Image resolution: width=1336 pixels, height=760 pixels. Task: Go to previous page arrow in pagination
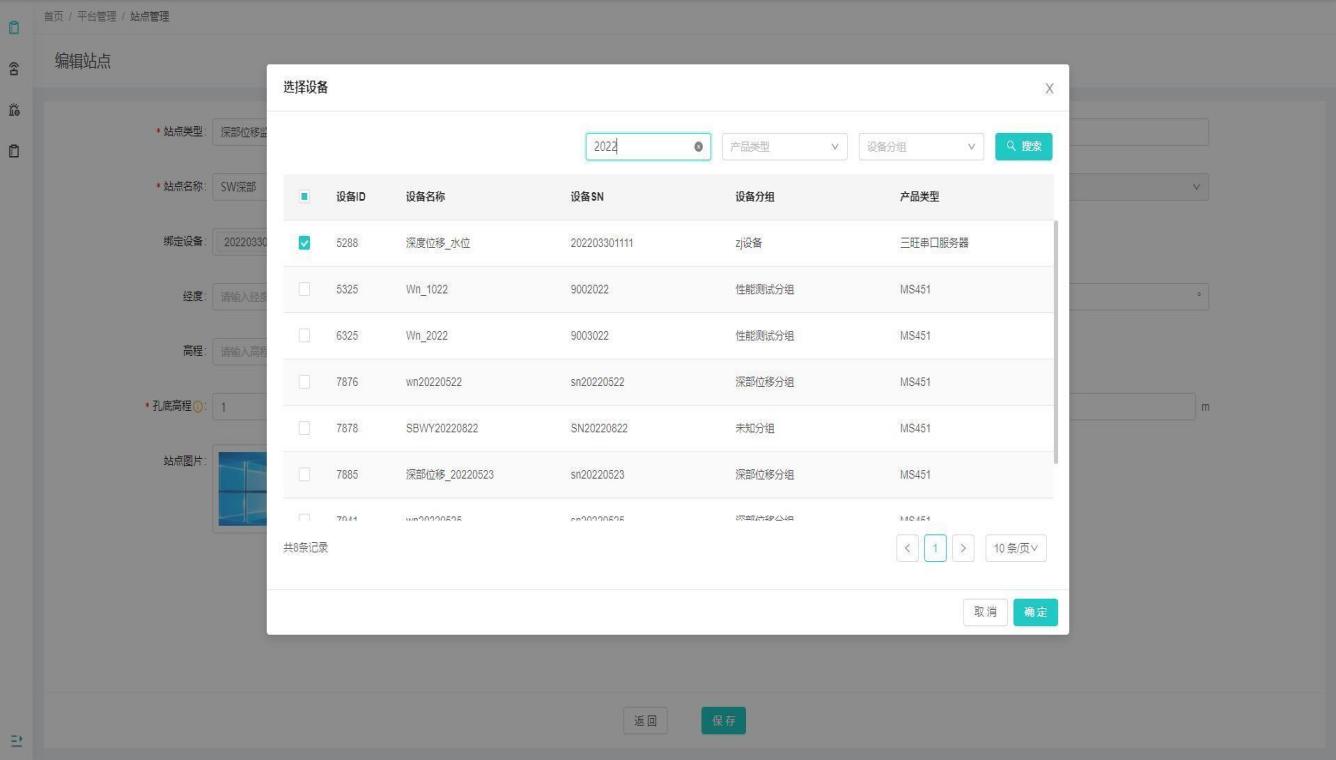[x=908, y=548]
